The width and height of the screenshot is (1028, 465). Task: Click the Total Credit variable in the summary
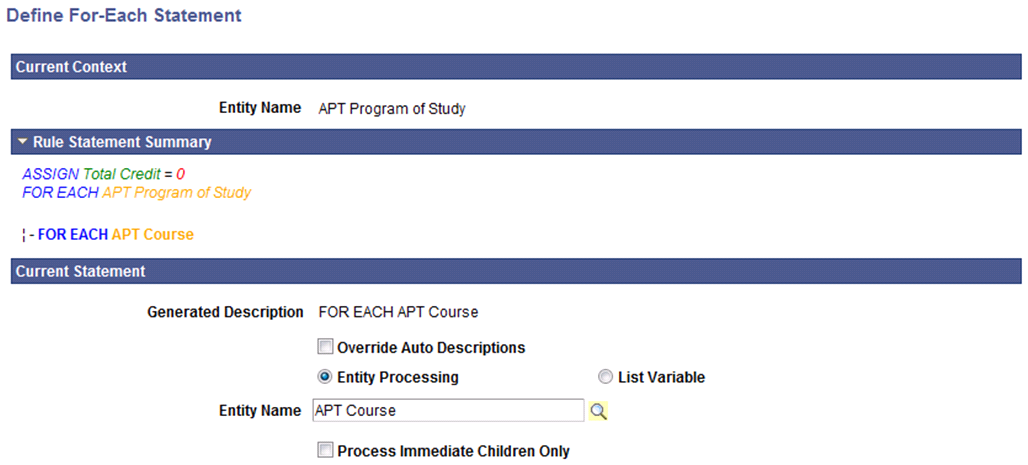click(122, 174)
